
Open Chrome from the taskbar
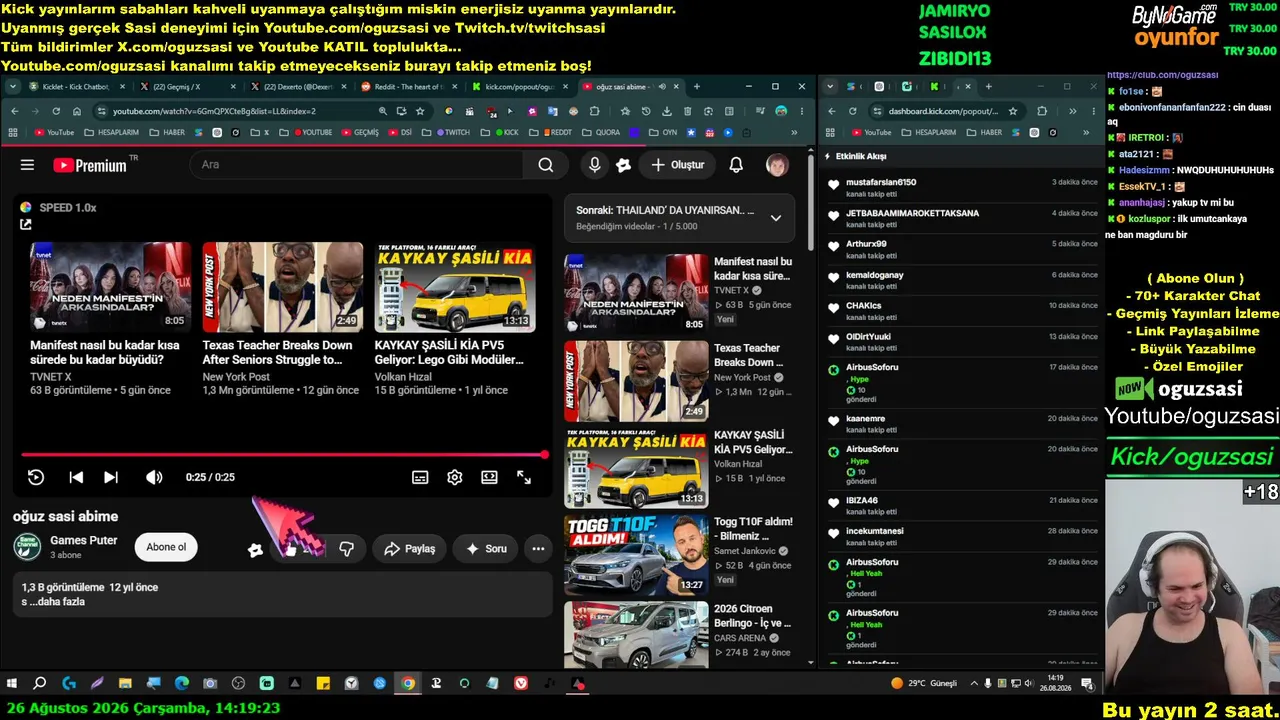tap(408, 684)
